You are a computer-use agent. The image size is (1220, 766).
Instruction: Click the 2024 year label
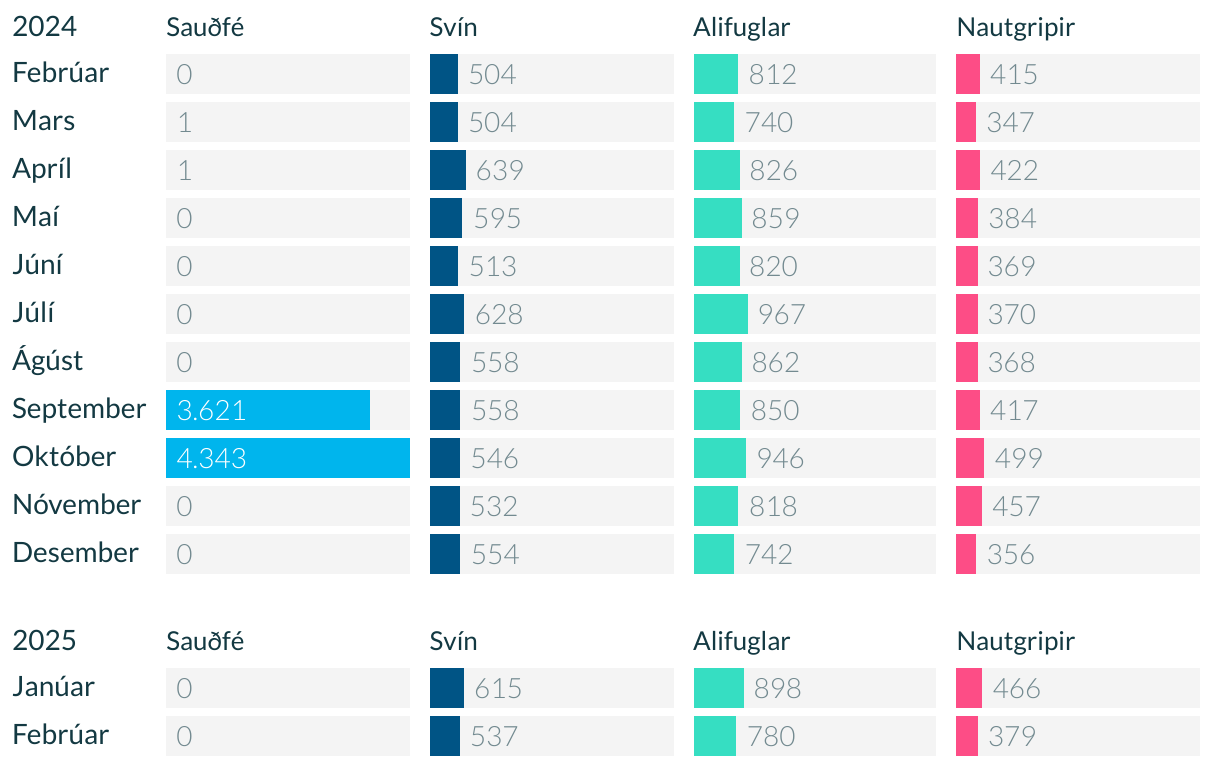(44, 27)
